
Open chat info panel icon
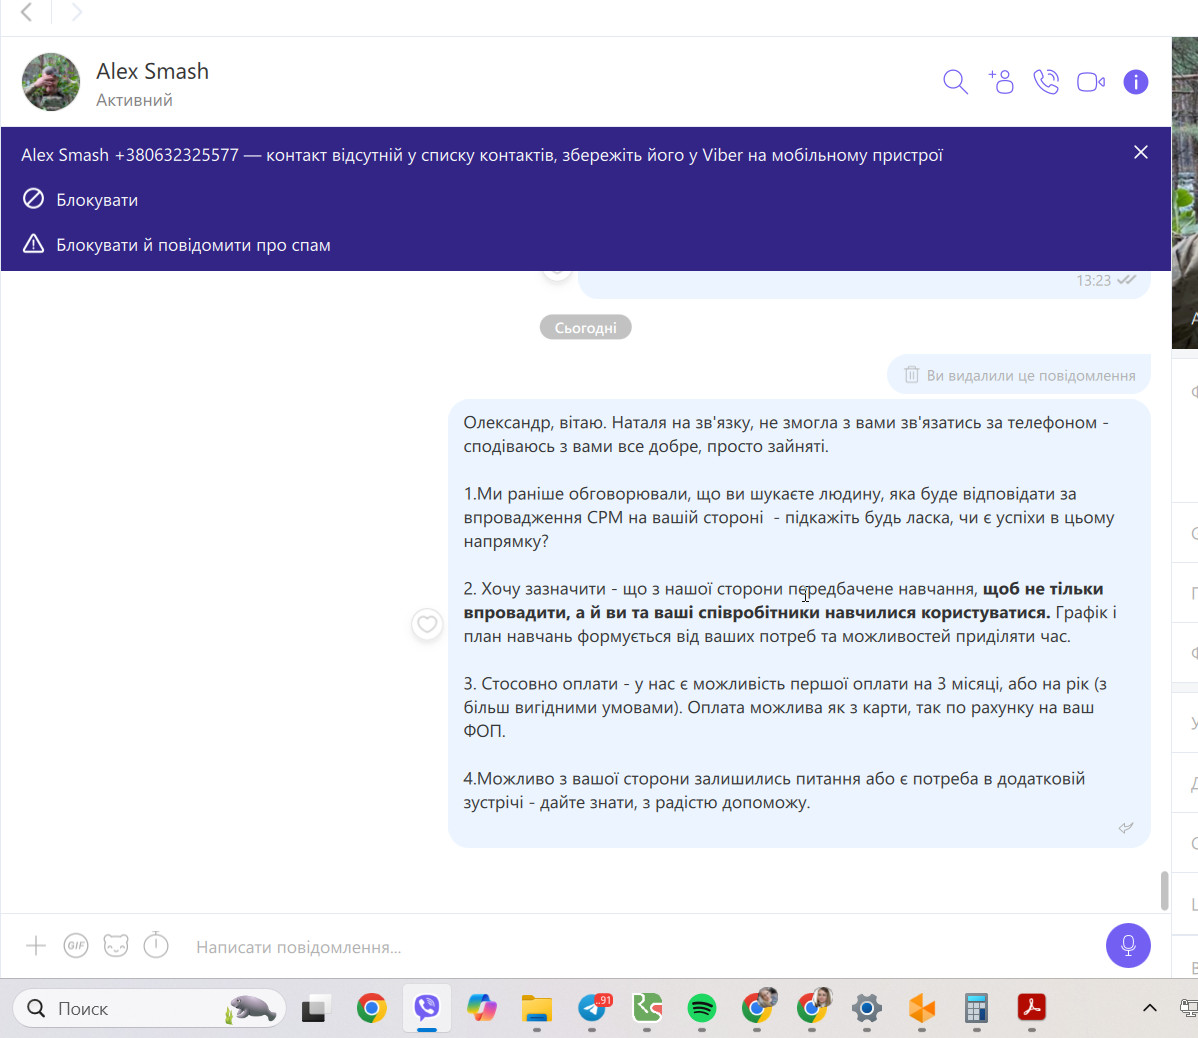coord(1136,82)
